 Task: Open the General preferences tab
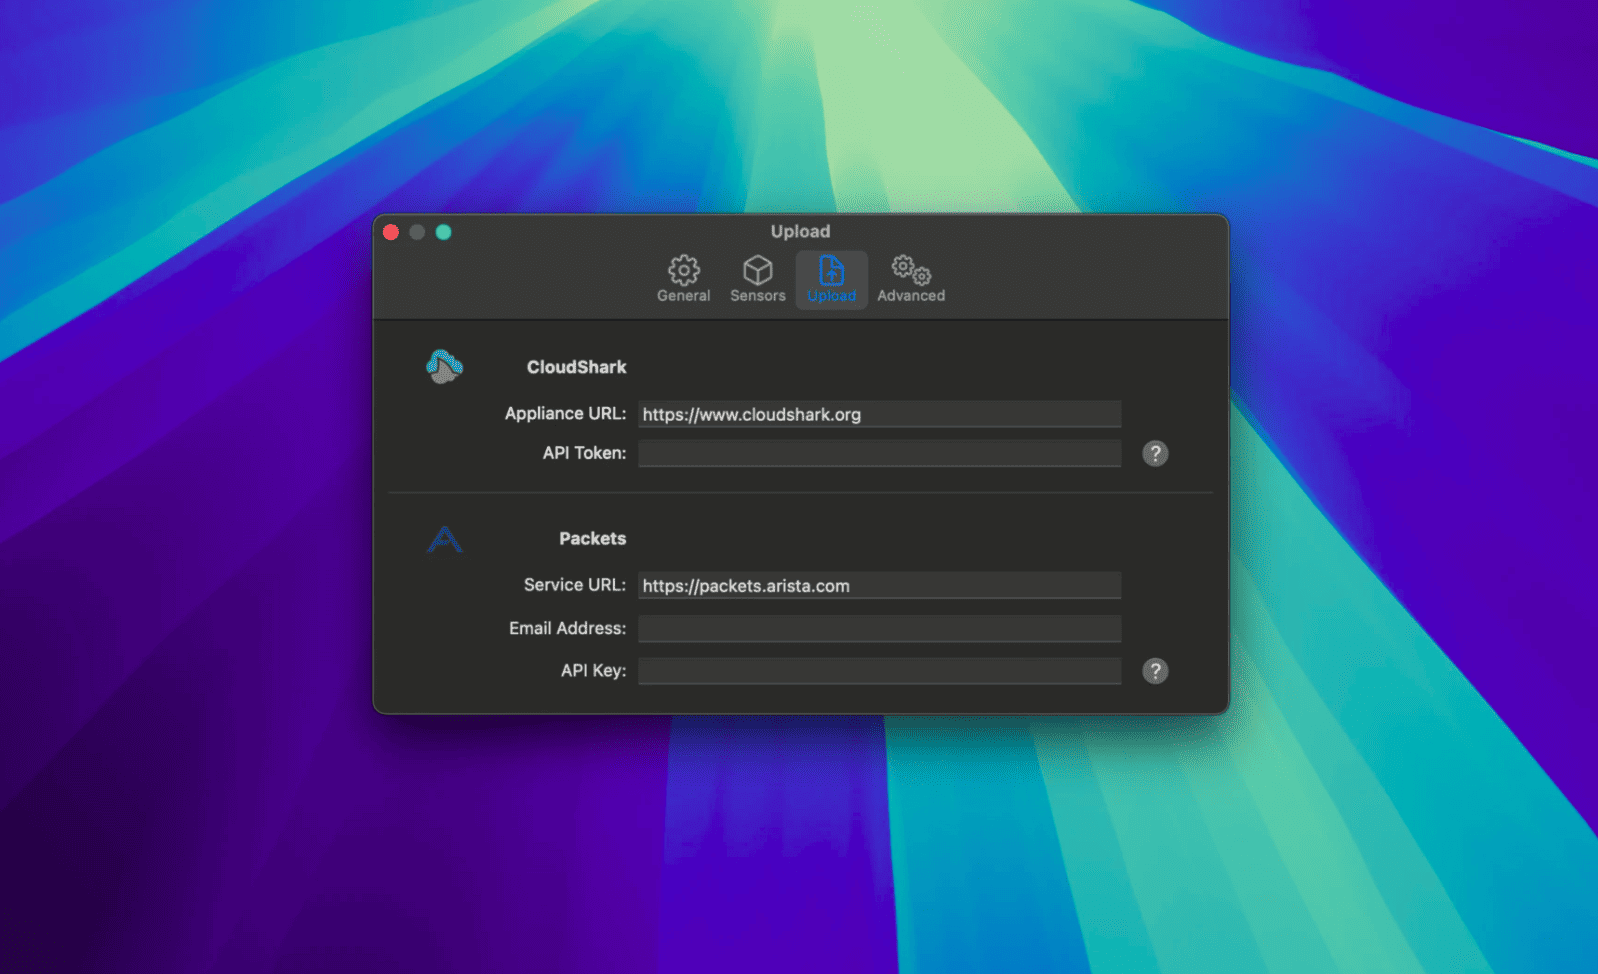[684, 279]
